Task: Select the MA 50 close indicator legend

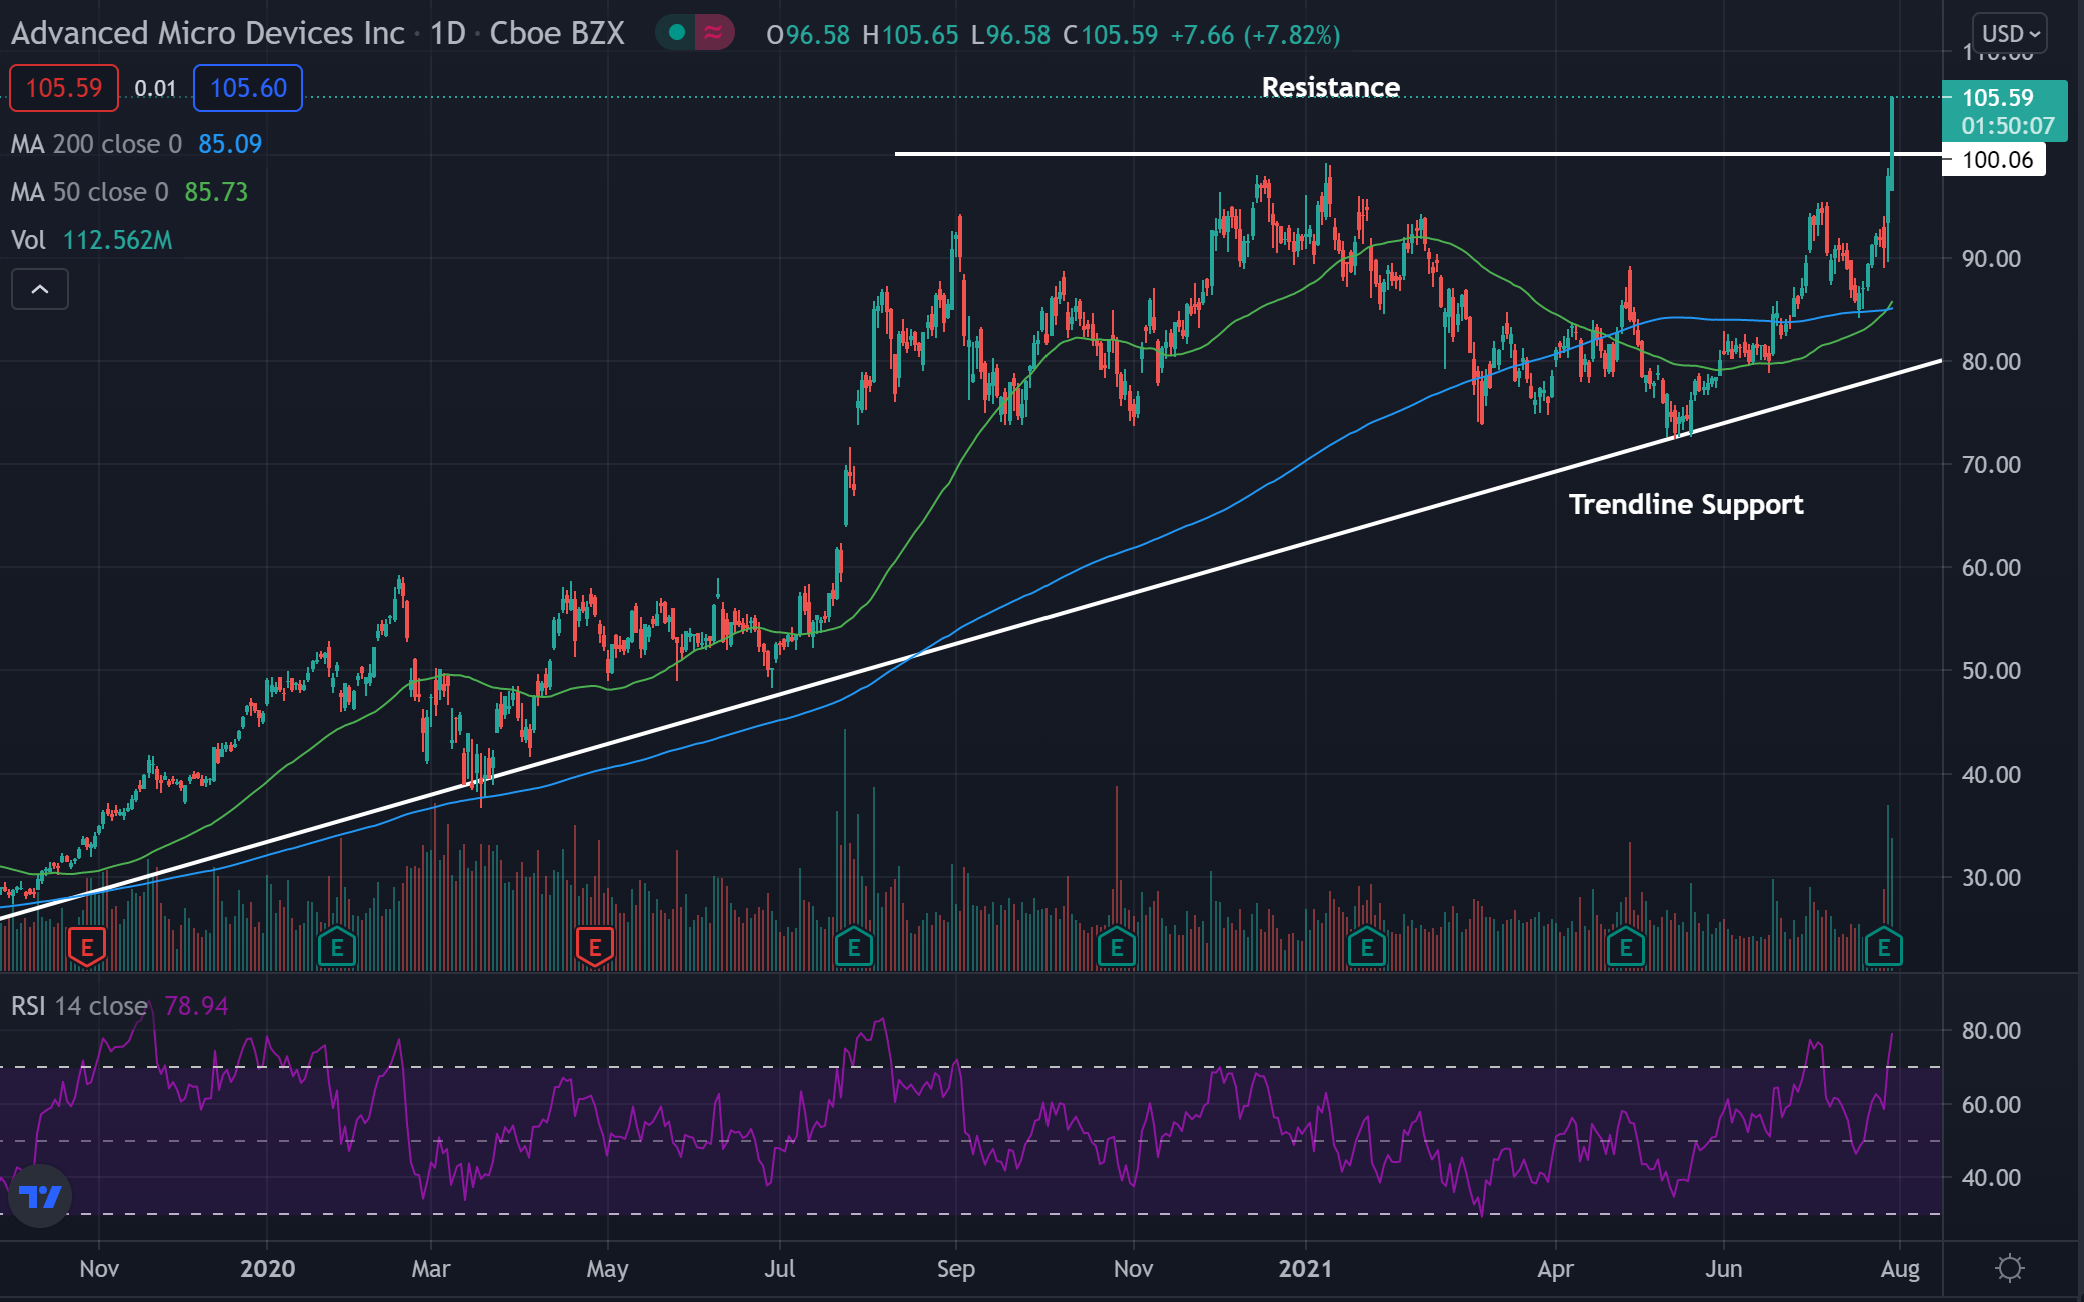Action: coord(129,192)
